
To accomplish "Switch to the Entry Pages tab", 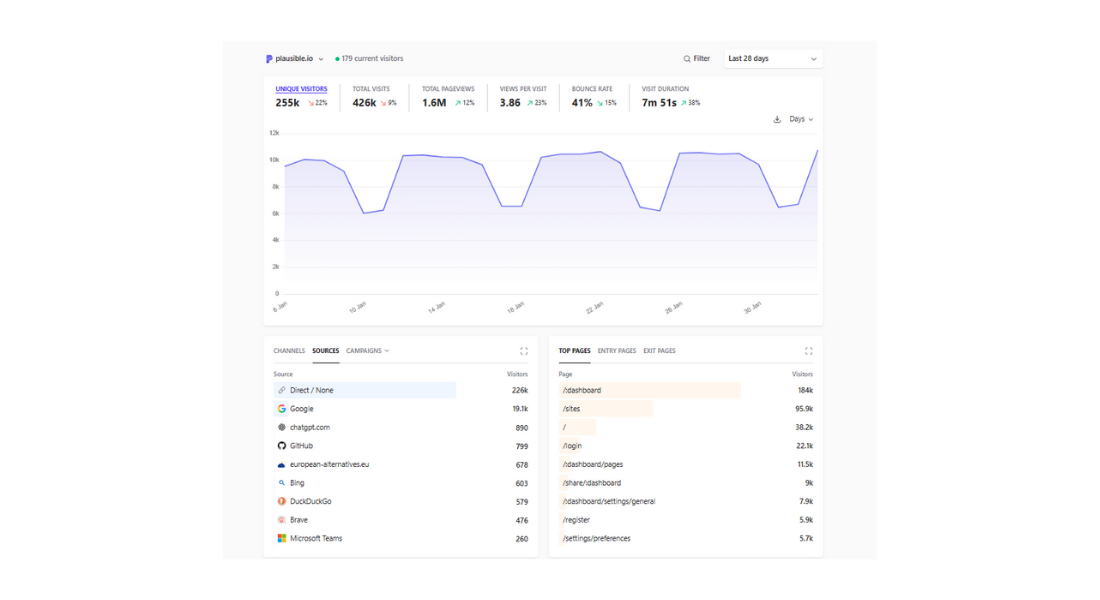I will pyautogui.click(x=616, y=351).
